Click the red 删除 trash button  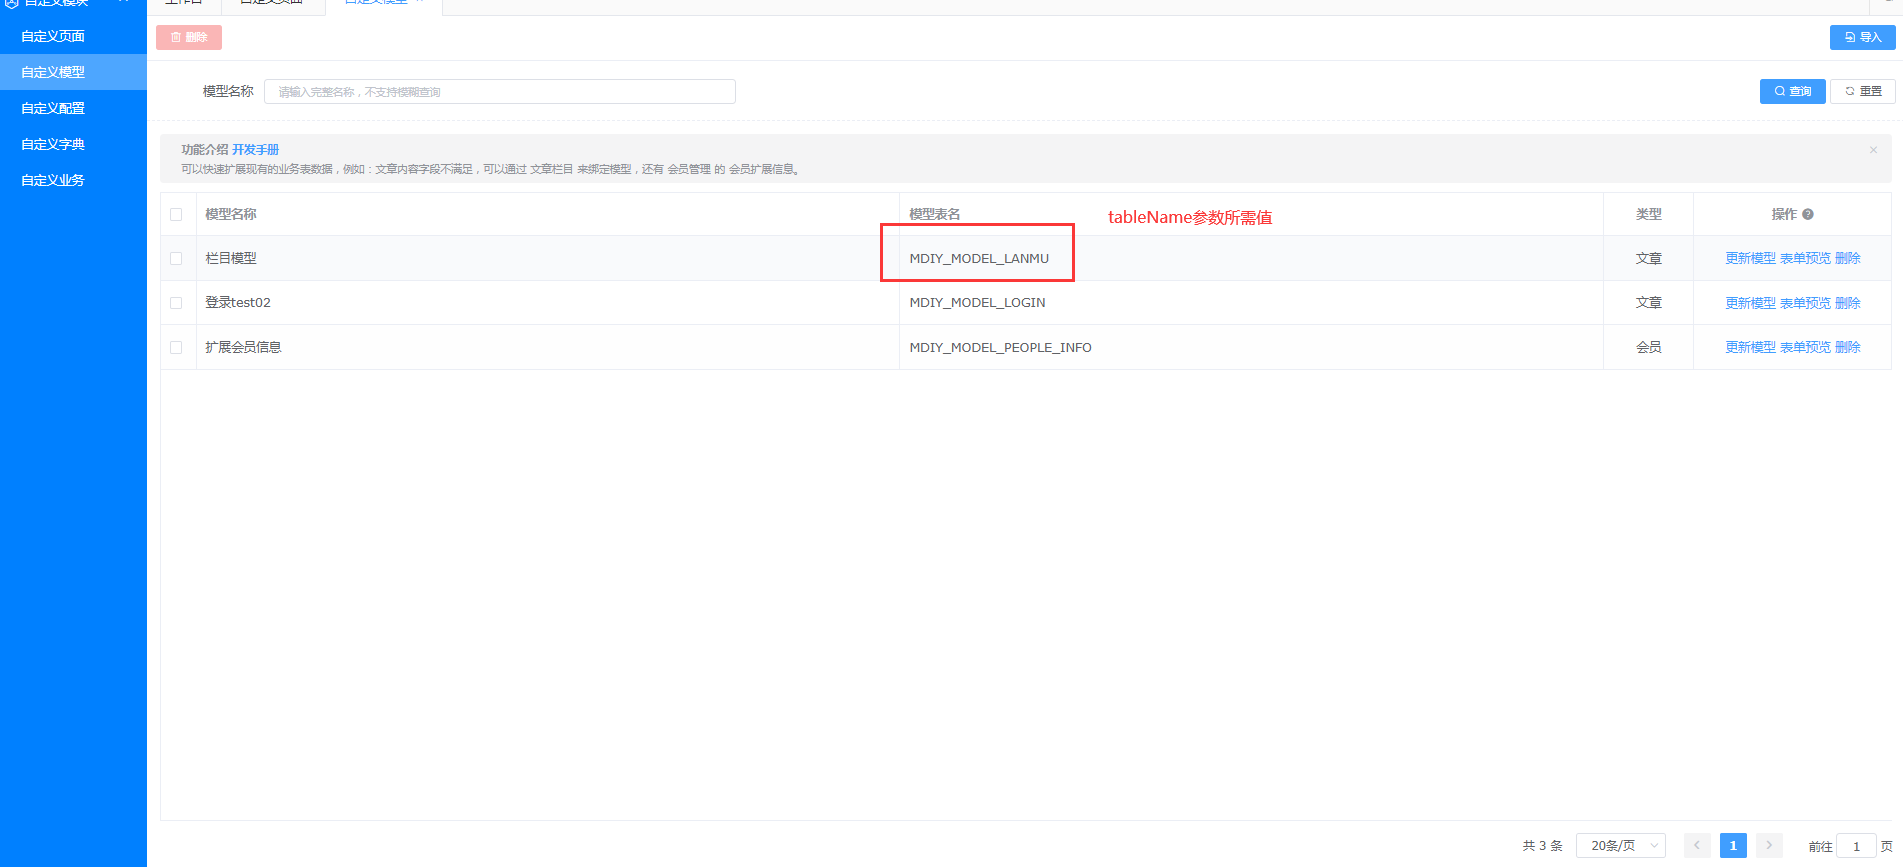pos(189,37)
